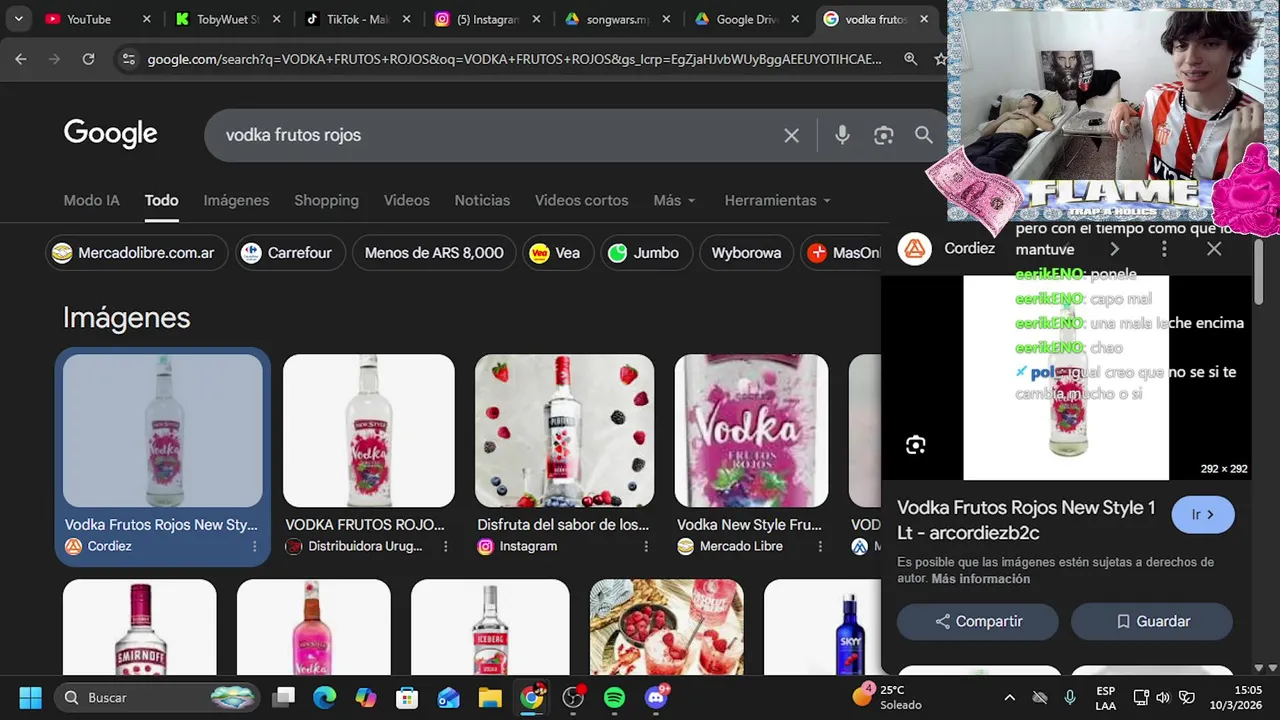Open the Smirnoff bottle thumbnail

[139, 627]
